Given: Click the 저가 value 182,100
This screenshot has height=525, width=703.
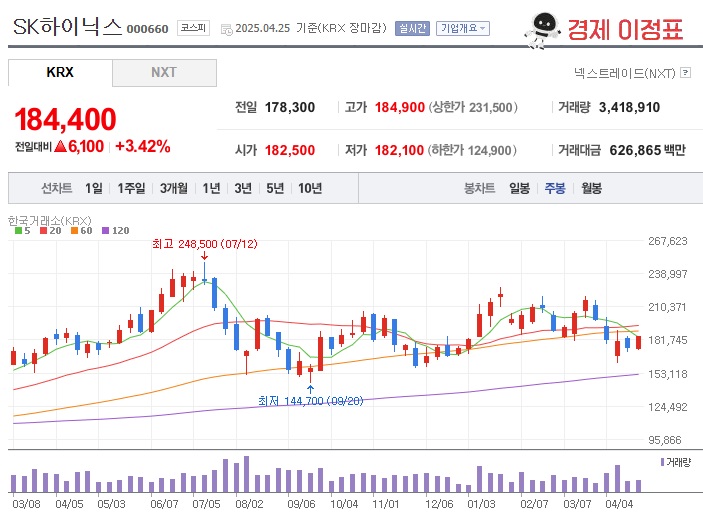Looking at the screenshot, I should coord(399,150).
